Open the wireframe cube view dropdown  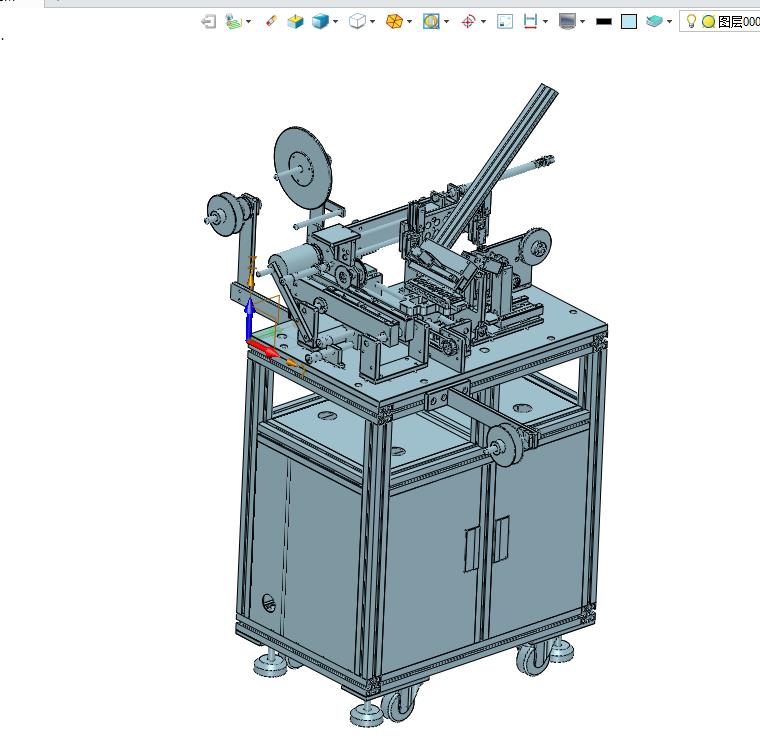(372, 22)
